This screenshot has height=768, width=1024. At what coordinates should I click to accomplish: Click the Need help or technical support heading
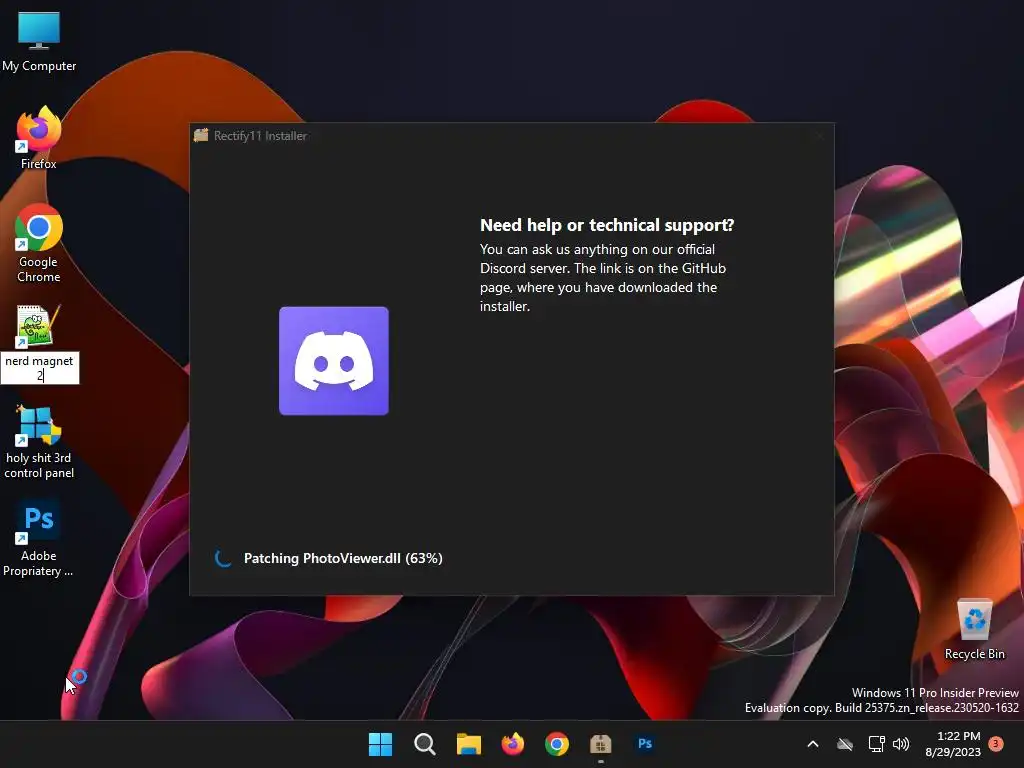tap(607, 225)
